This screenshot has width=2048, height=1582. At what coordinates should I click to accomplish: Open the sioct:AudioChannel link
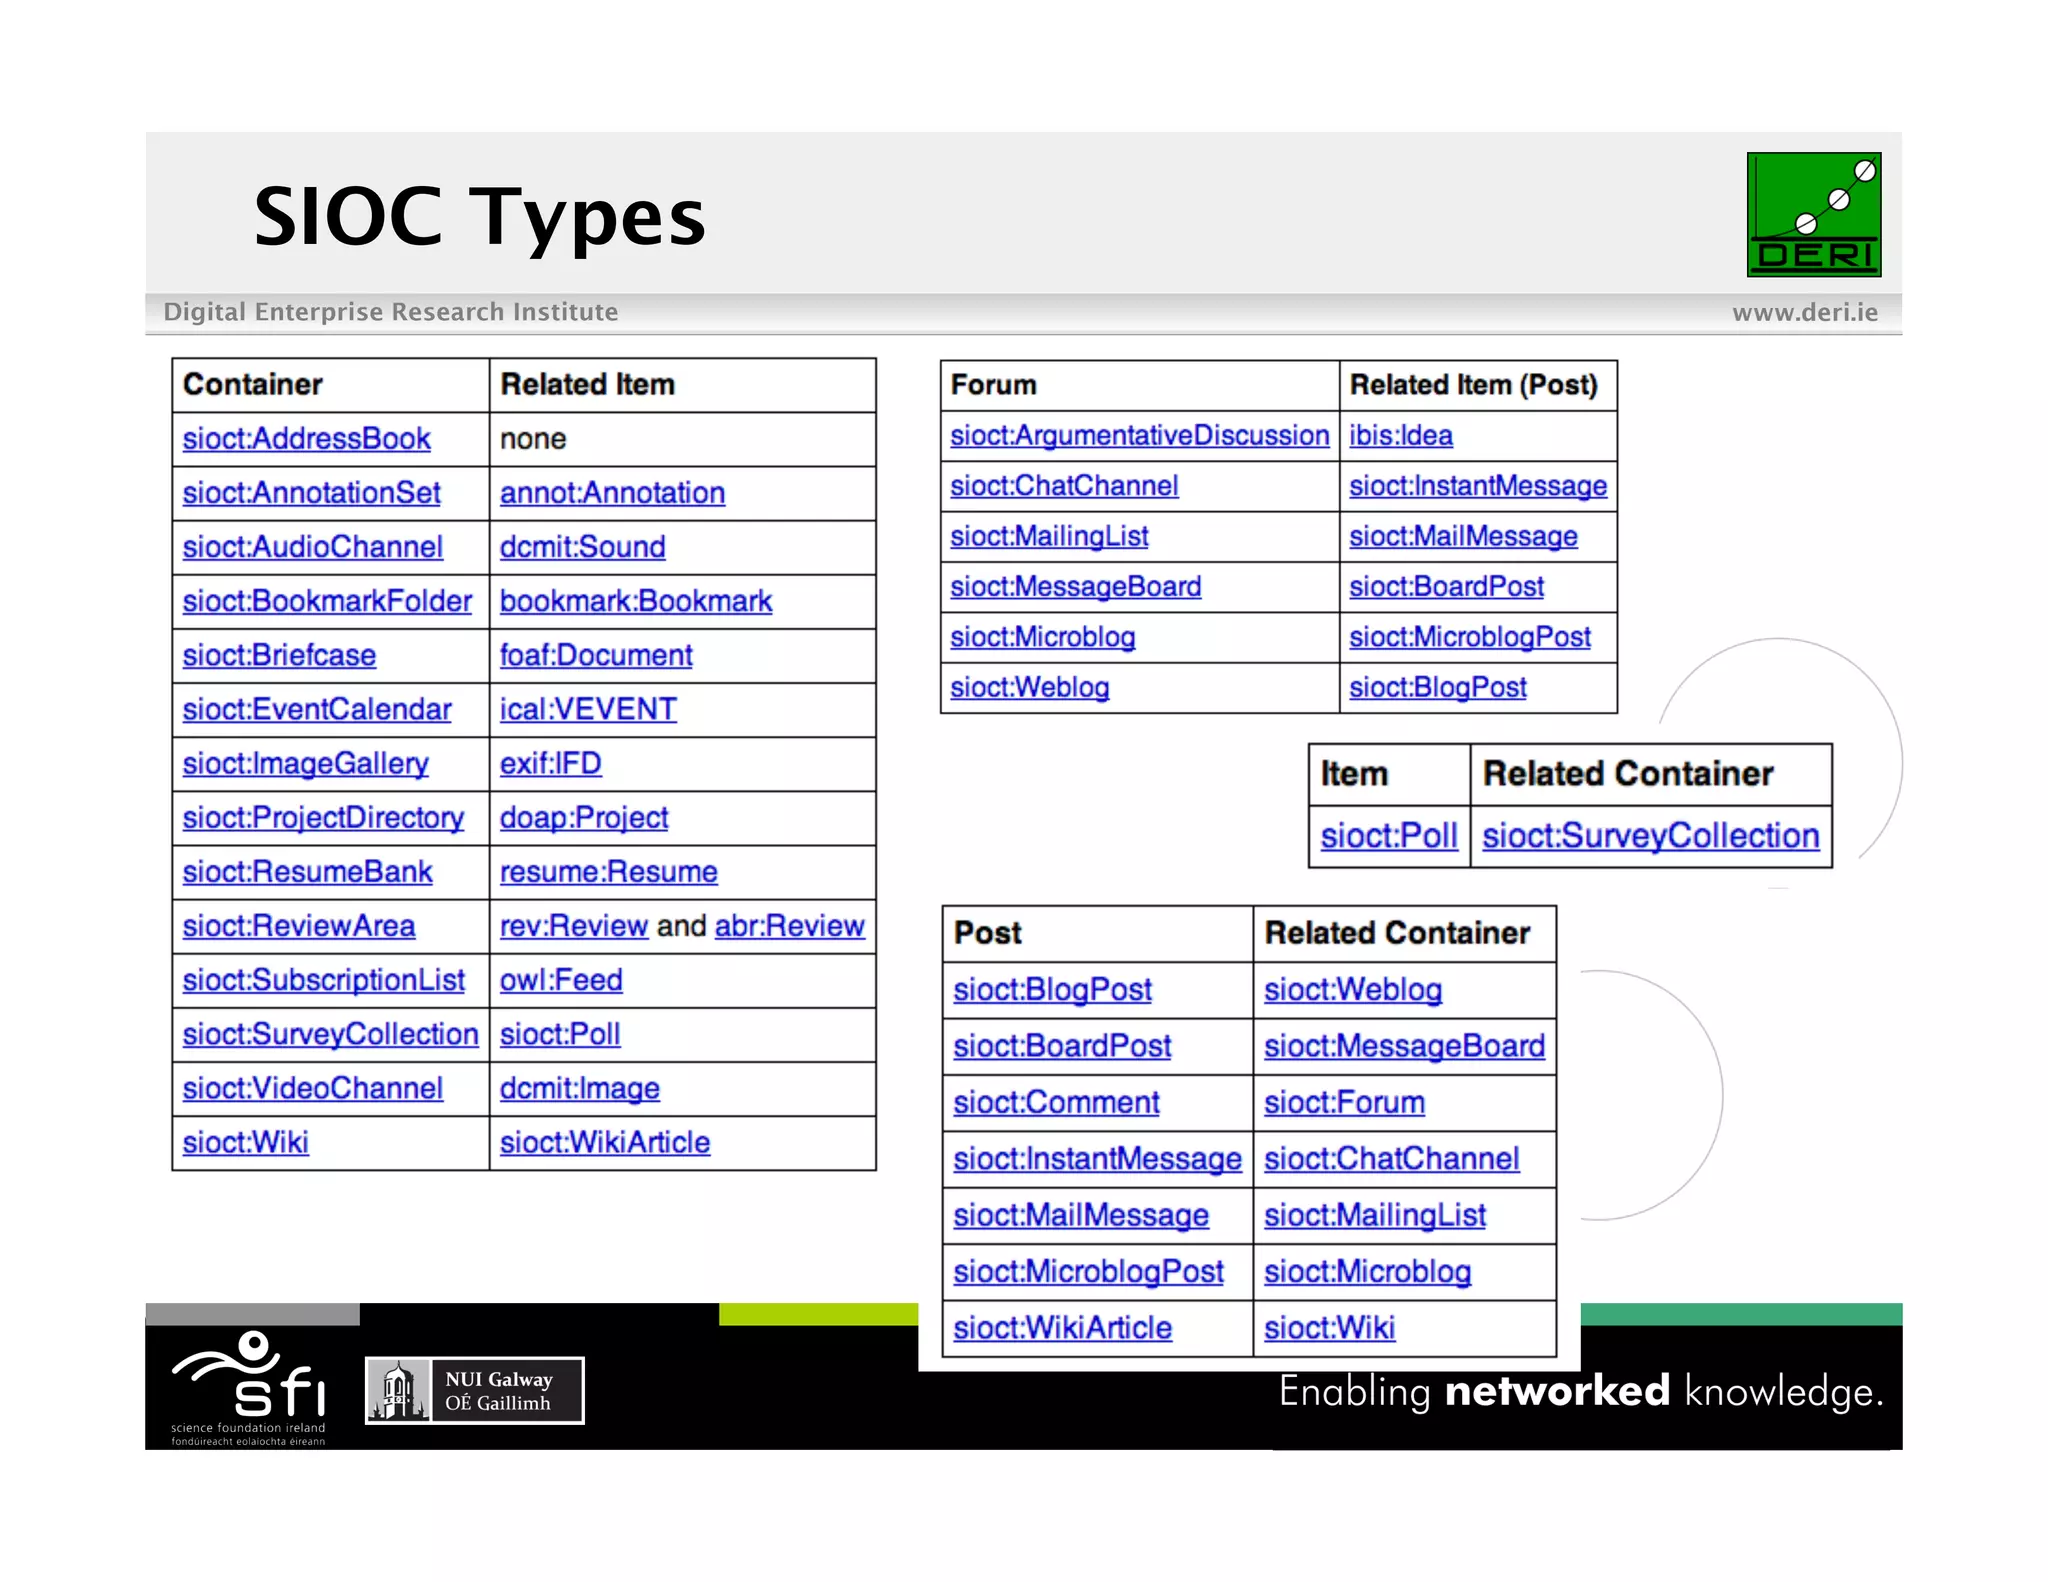tap(312, 547)
